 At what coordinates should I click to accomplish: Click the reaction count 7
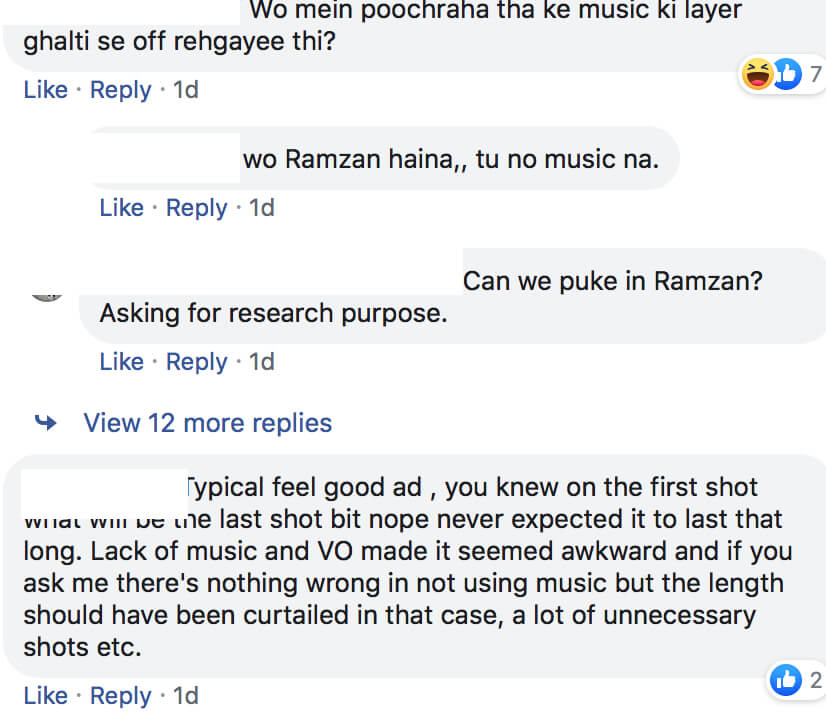(x=815, y=74)
